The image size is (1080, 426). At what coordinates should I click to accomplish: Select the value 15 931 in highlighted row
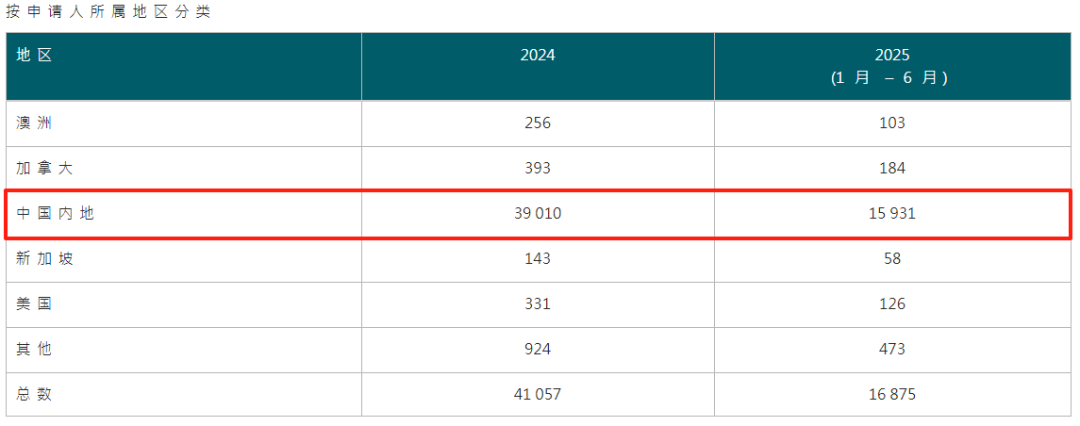(892, 213)
